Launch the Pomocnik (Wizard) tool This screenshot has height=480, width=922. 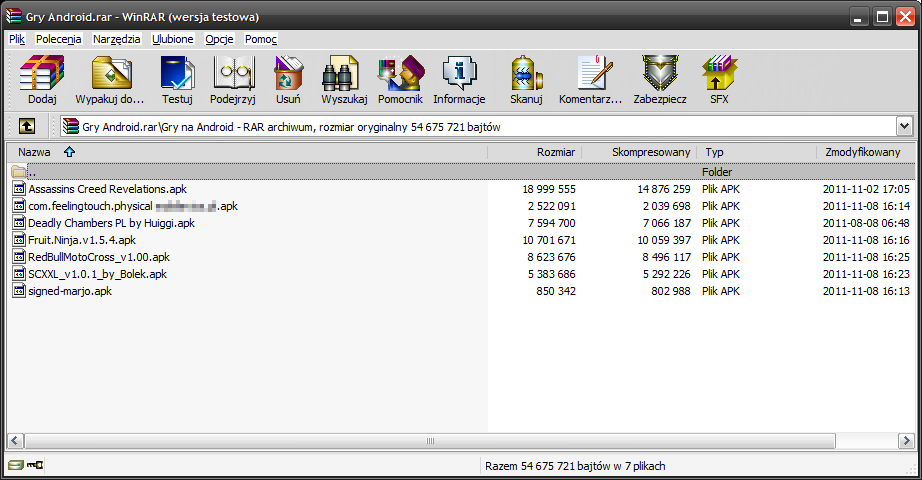click(400, 80)
